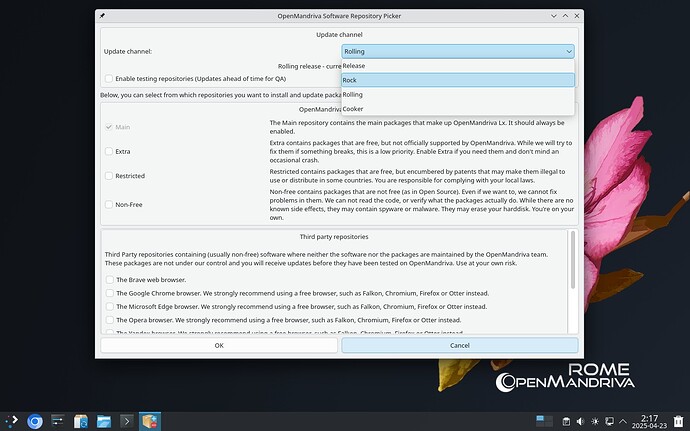
Task: Expand hidden system tray icons
Action: click(x=623, y=422)
